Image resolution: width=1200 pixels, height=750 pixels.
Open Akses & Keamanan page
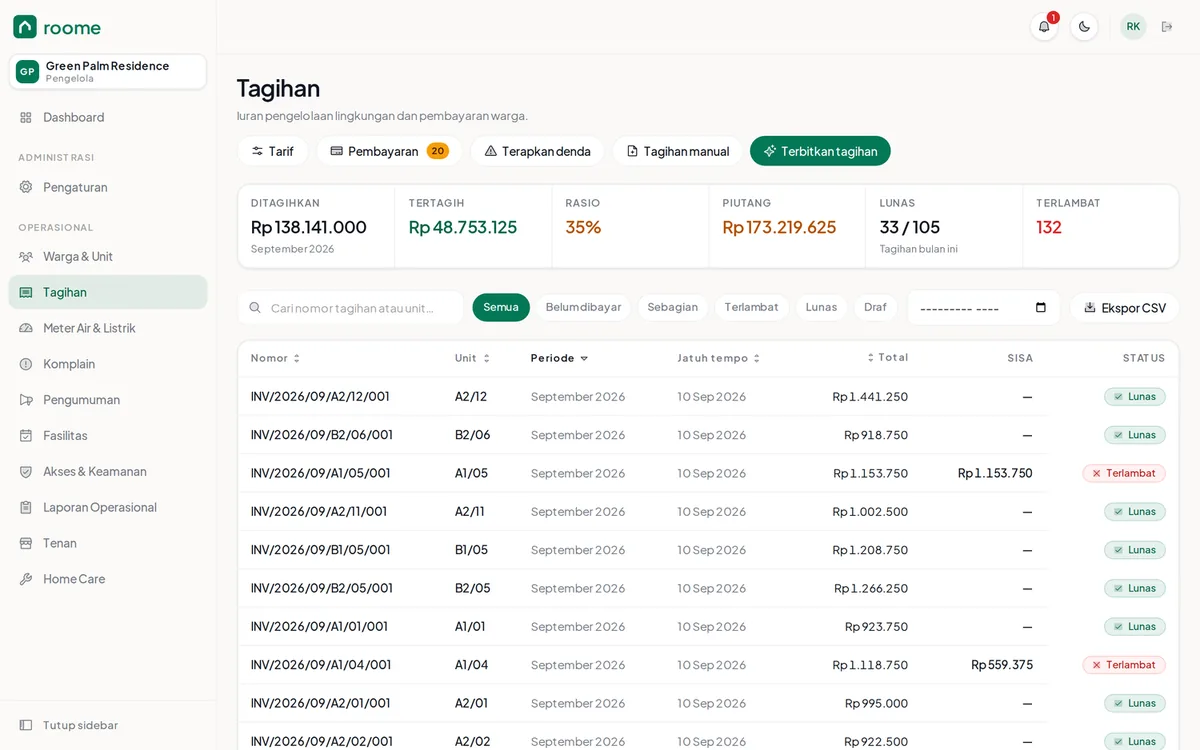108,471
